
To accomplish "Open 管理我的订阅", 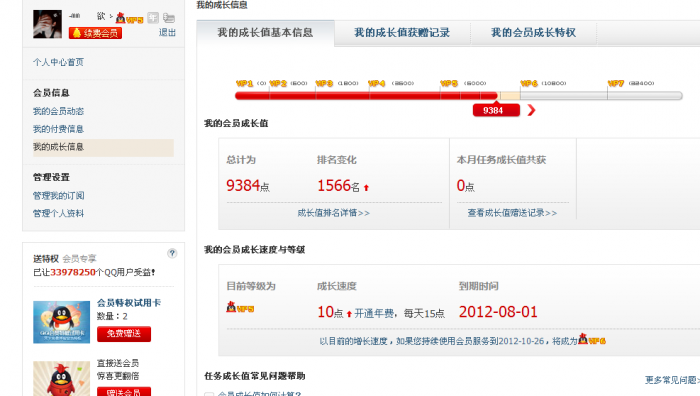I will [58, 196].
